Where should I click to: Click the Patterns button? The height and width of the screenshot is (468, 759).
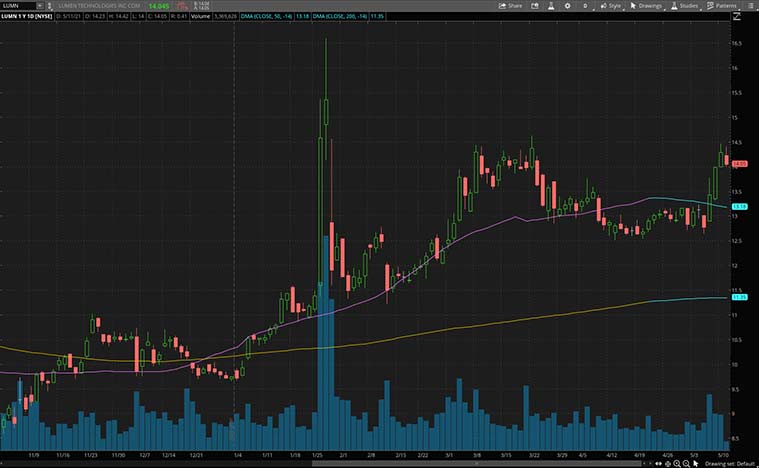pyautogui.click(x=724, y=5)
